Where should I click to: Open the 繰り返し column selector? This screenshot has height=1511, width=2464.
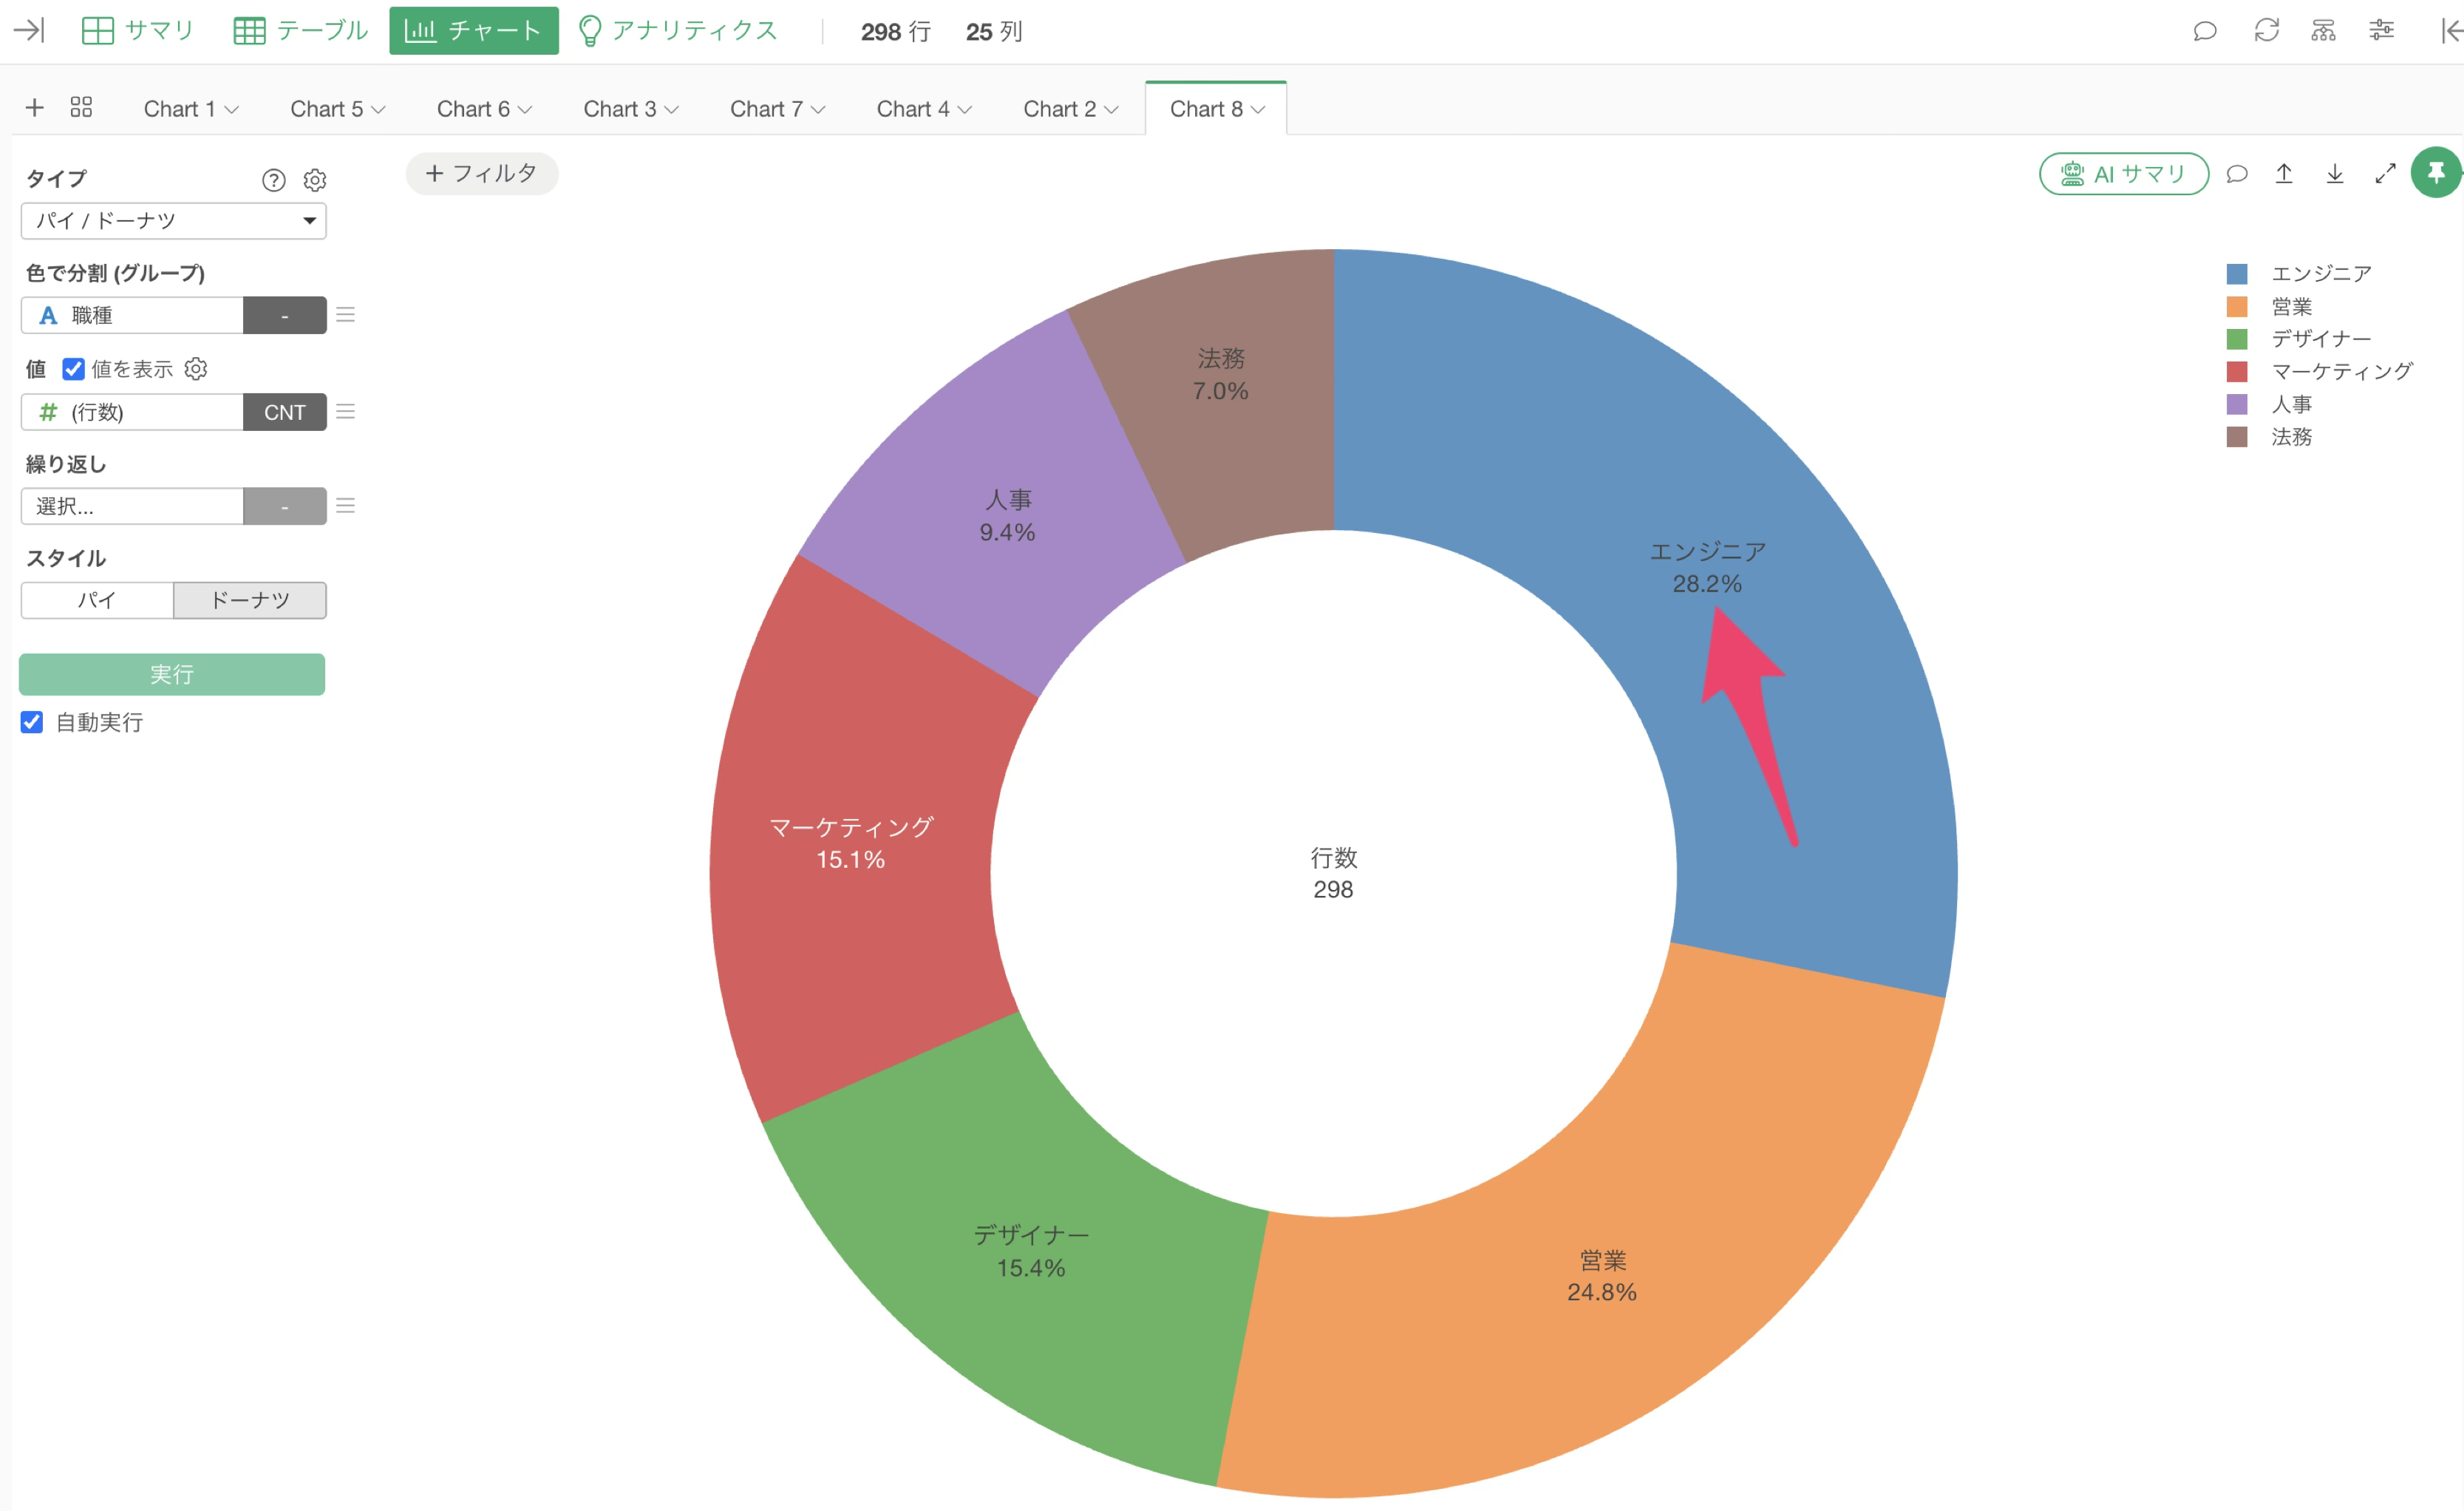[132, 506]
